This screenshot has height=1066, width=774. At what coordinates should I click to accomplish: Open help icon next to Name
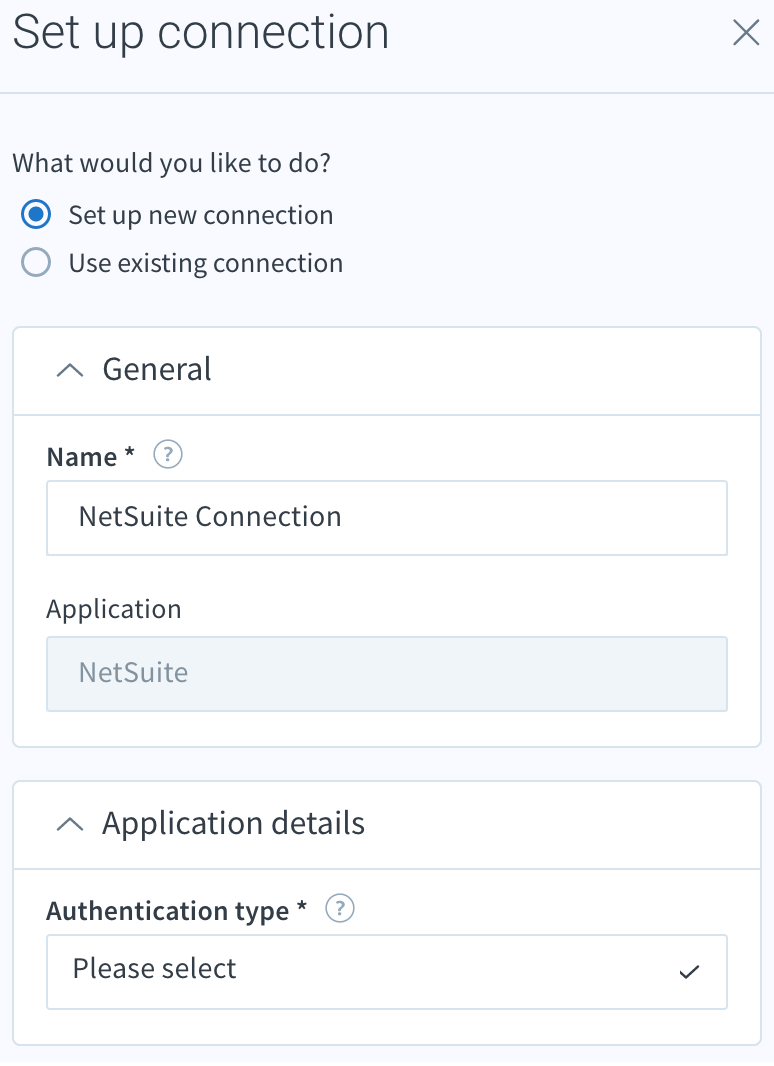click(x=168, y=455)
